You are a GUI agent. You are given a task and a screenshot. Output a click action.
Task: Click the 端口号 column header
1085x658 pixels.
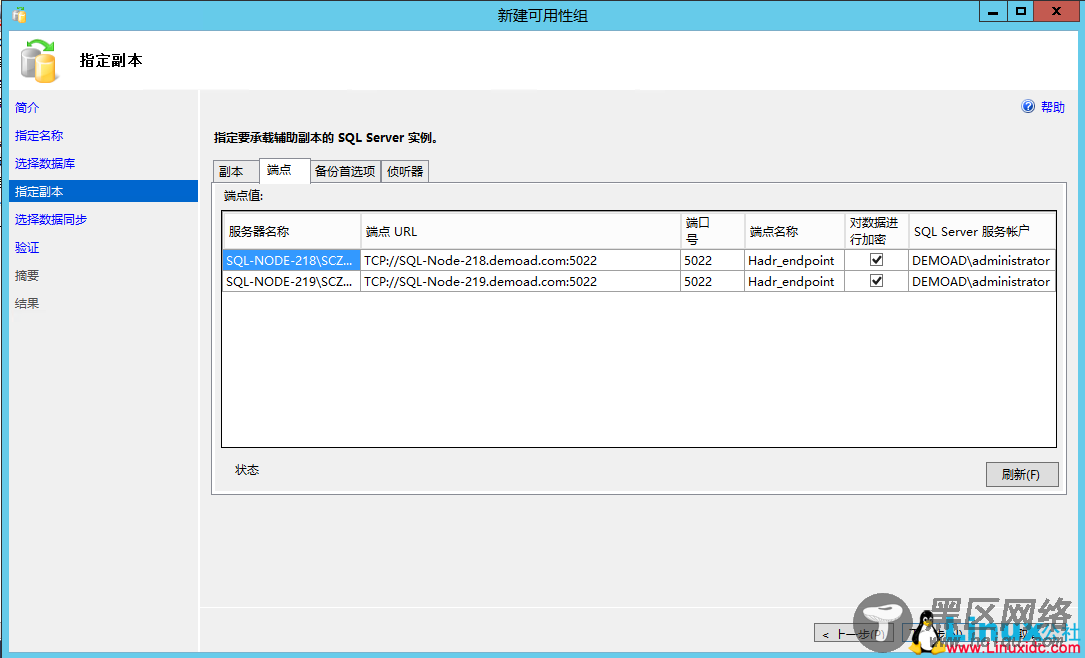(712, 231)
